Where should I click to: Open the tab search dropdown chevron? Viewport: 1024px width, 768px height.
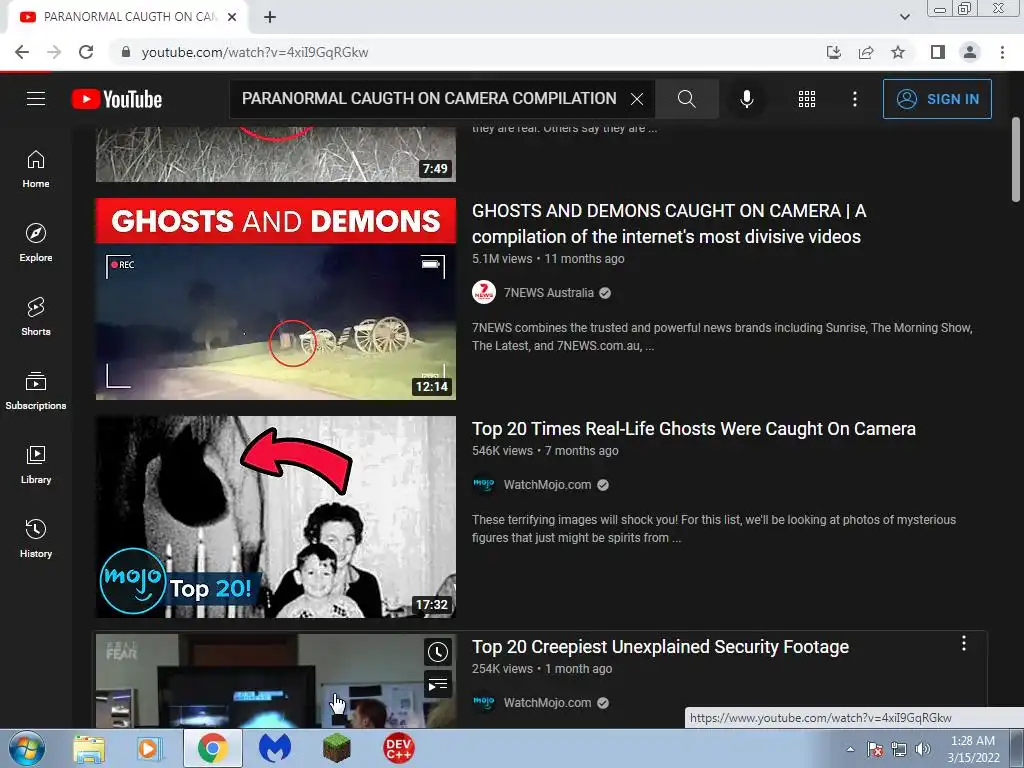click(x=904, y=17)
